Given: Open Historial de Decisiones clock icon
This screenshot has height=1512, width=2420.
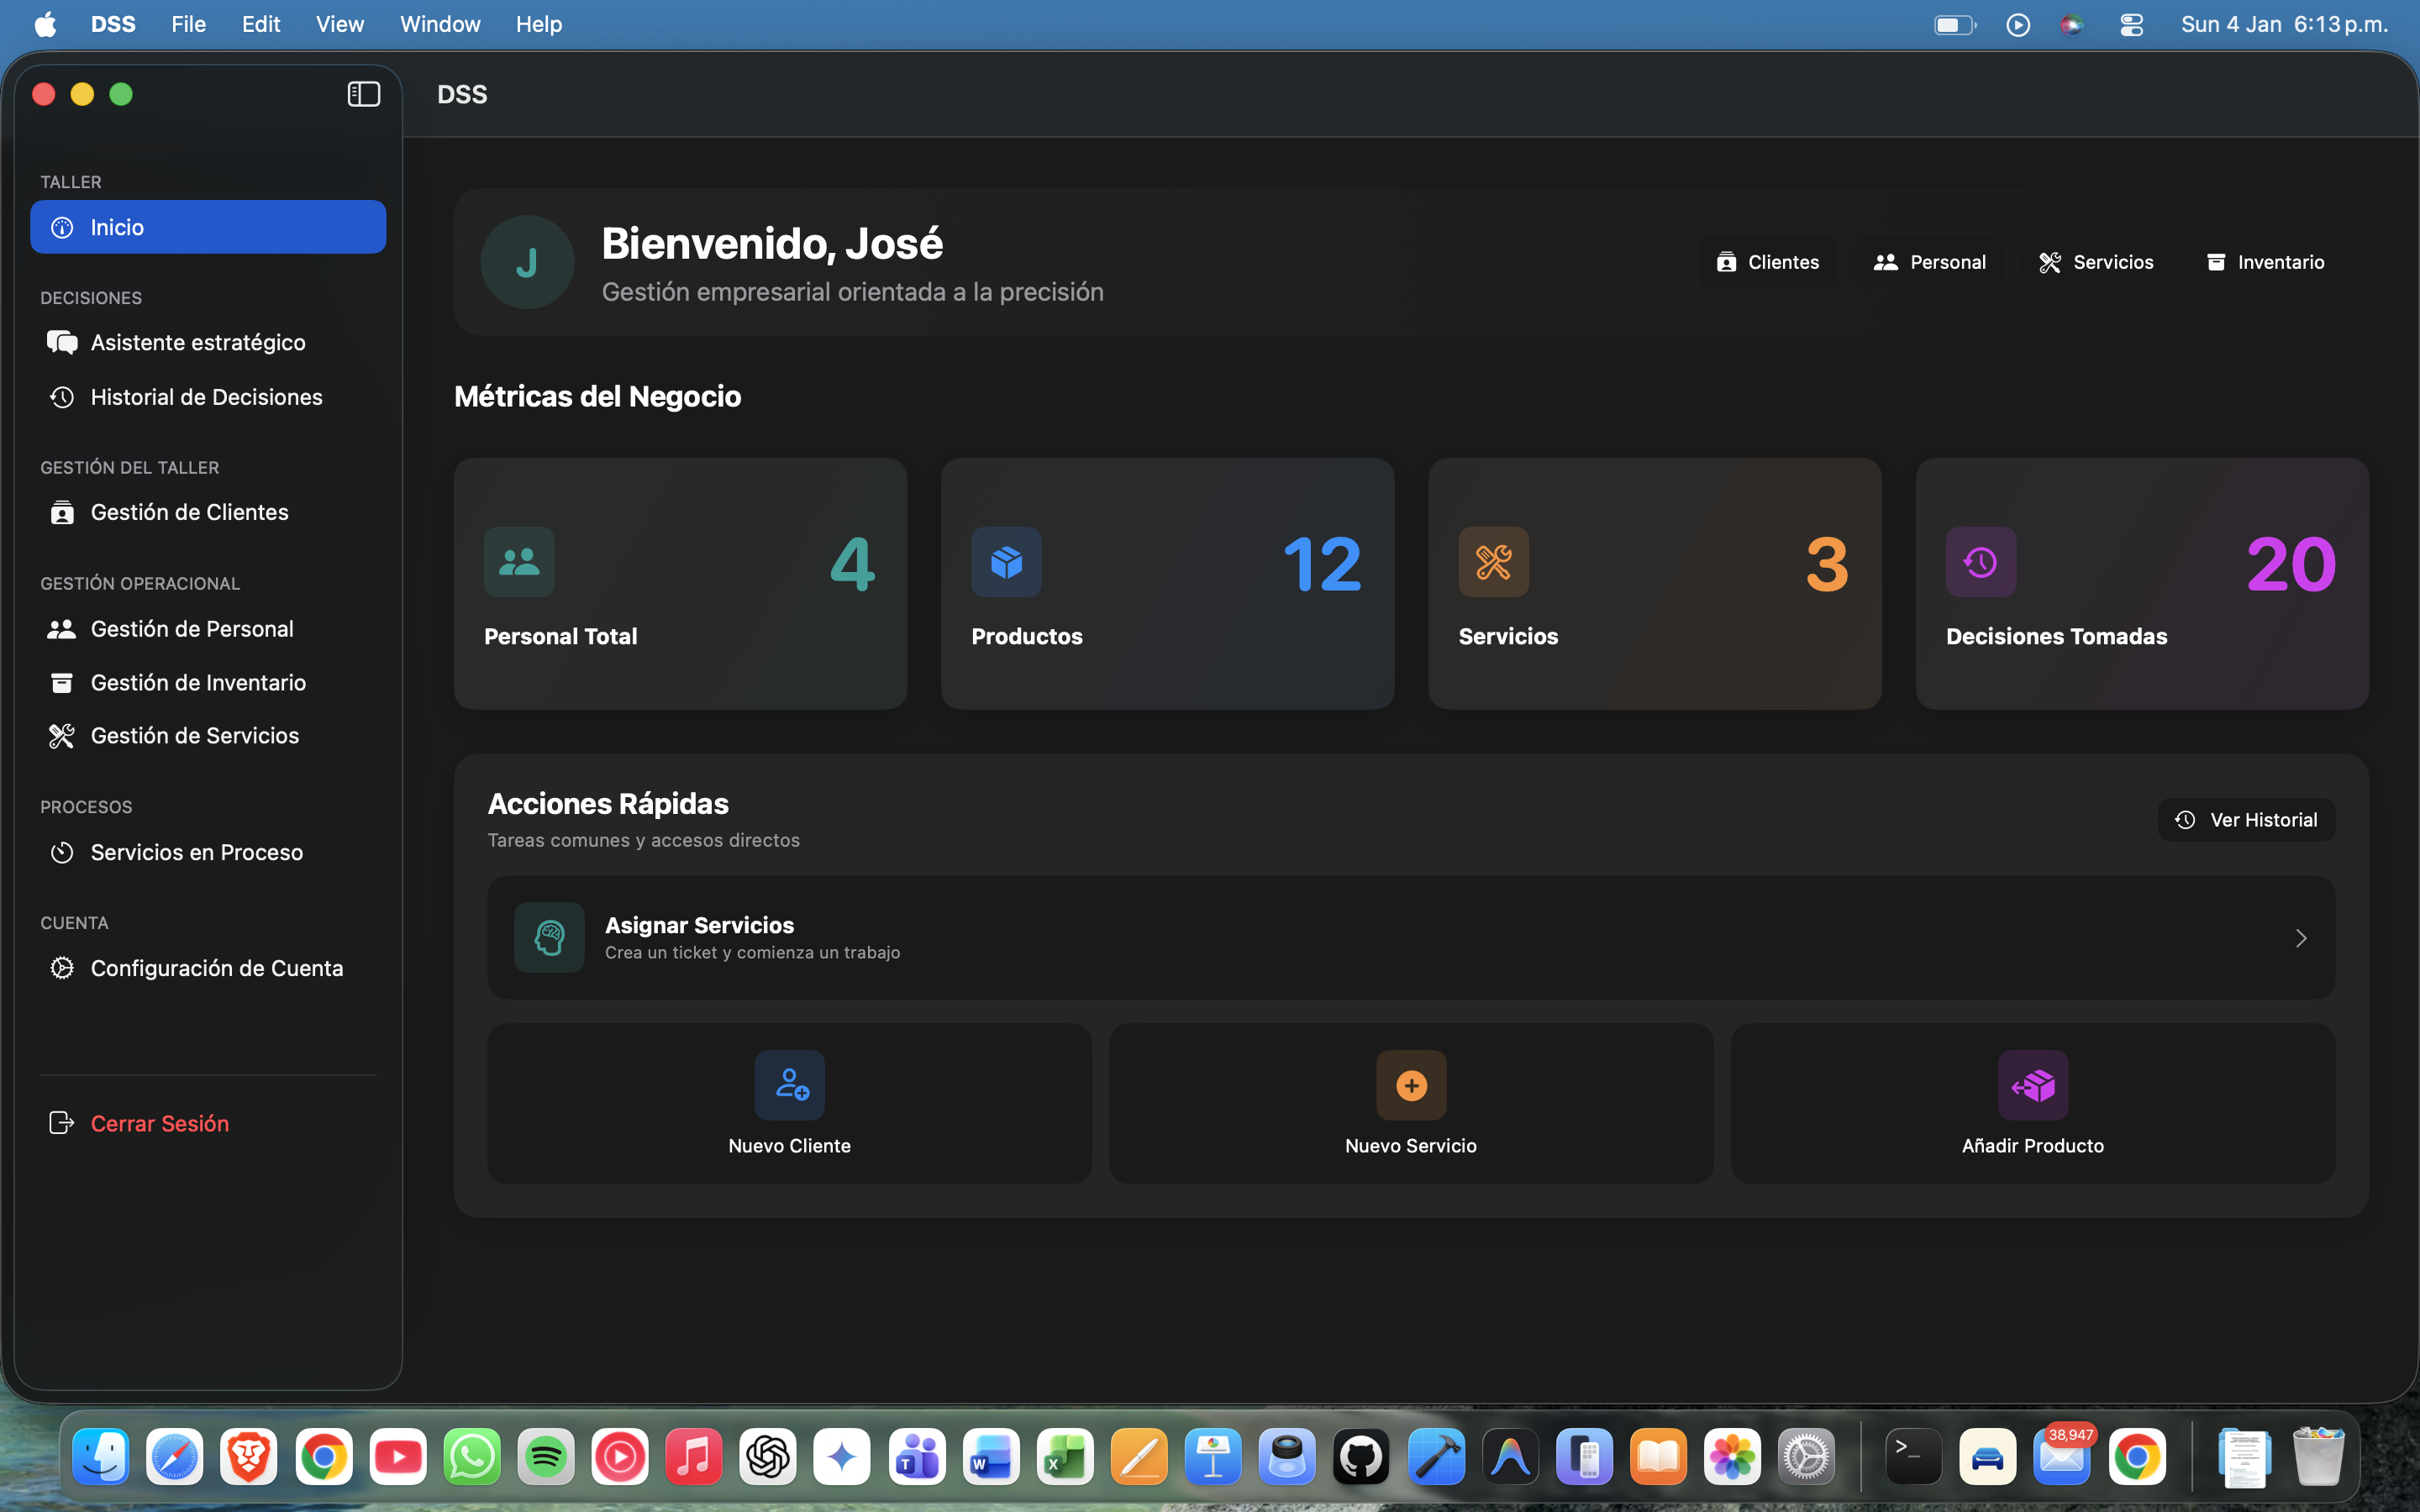Looking at the screenshot, I should [x=62, y=396].
